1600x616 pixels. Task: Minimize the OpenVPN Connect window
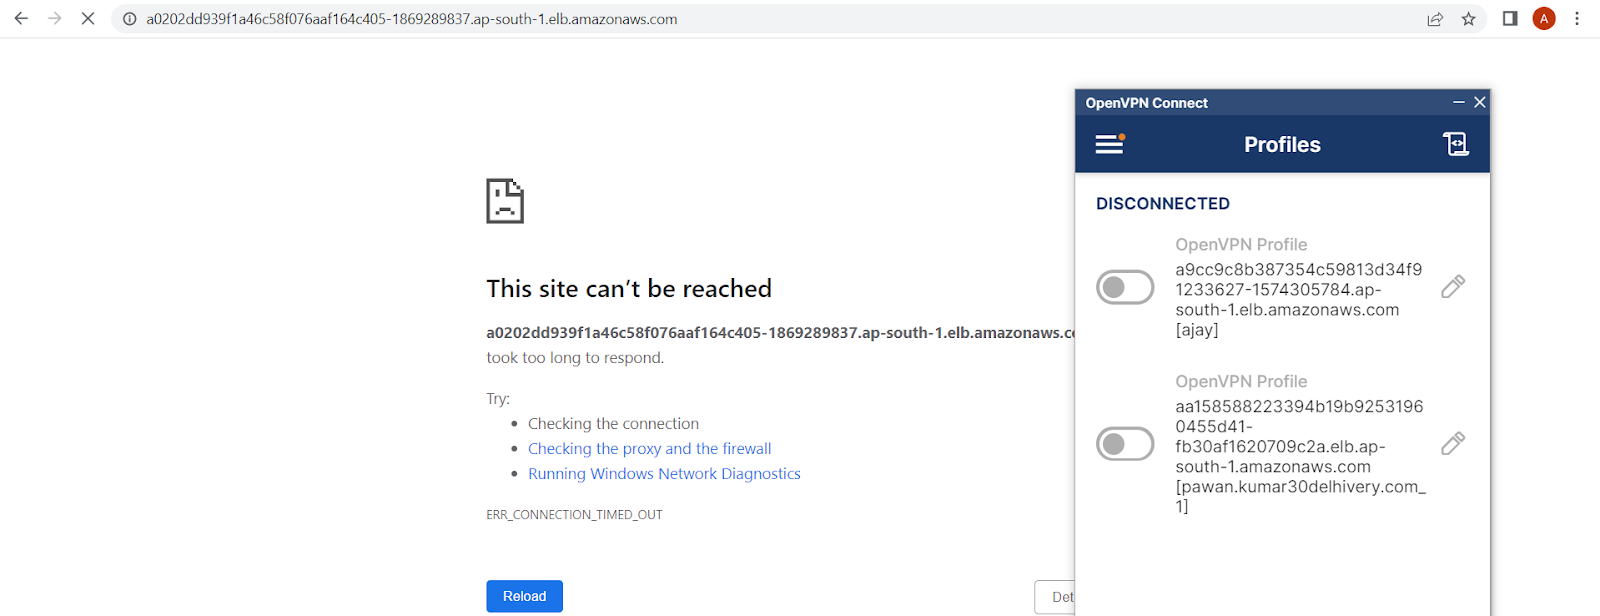click(x=1459, y=102)
